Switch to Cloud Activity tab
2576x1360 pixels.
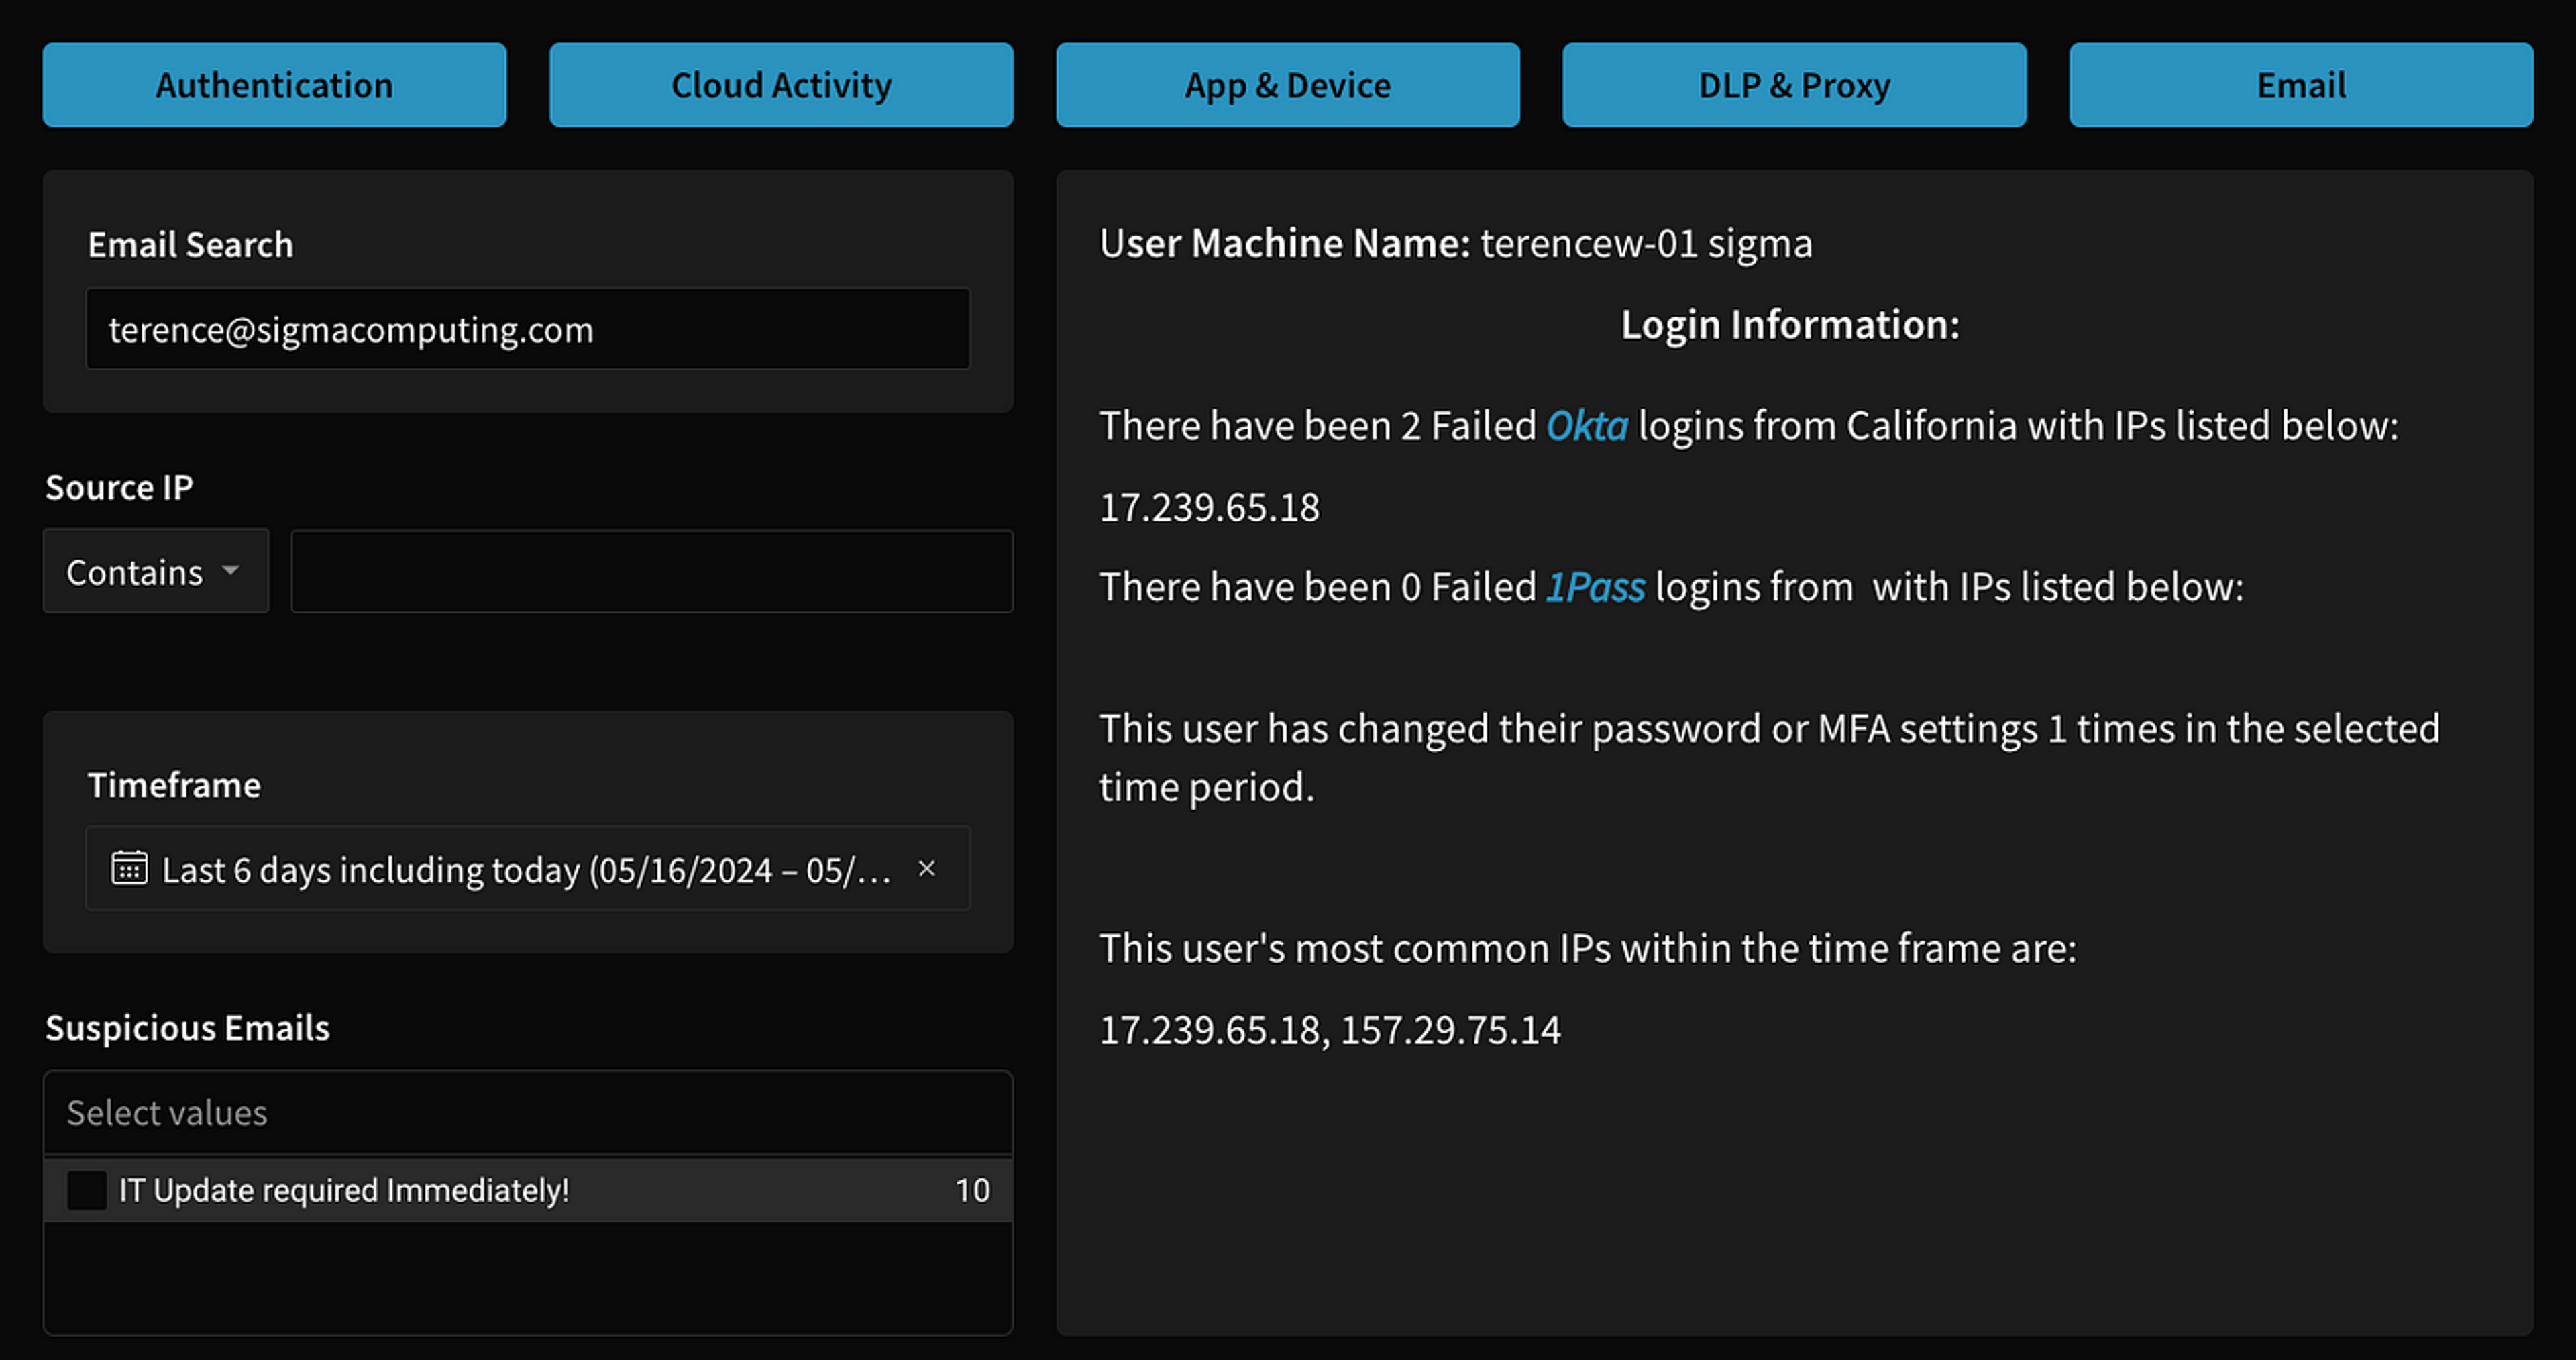[x=781, y=85]
